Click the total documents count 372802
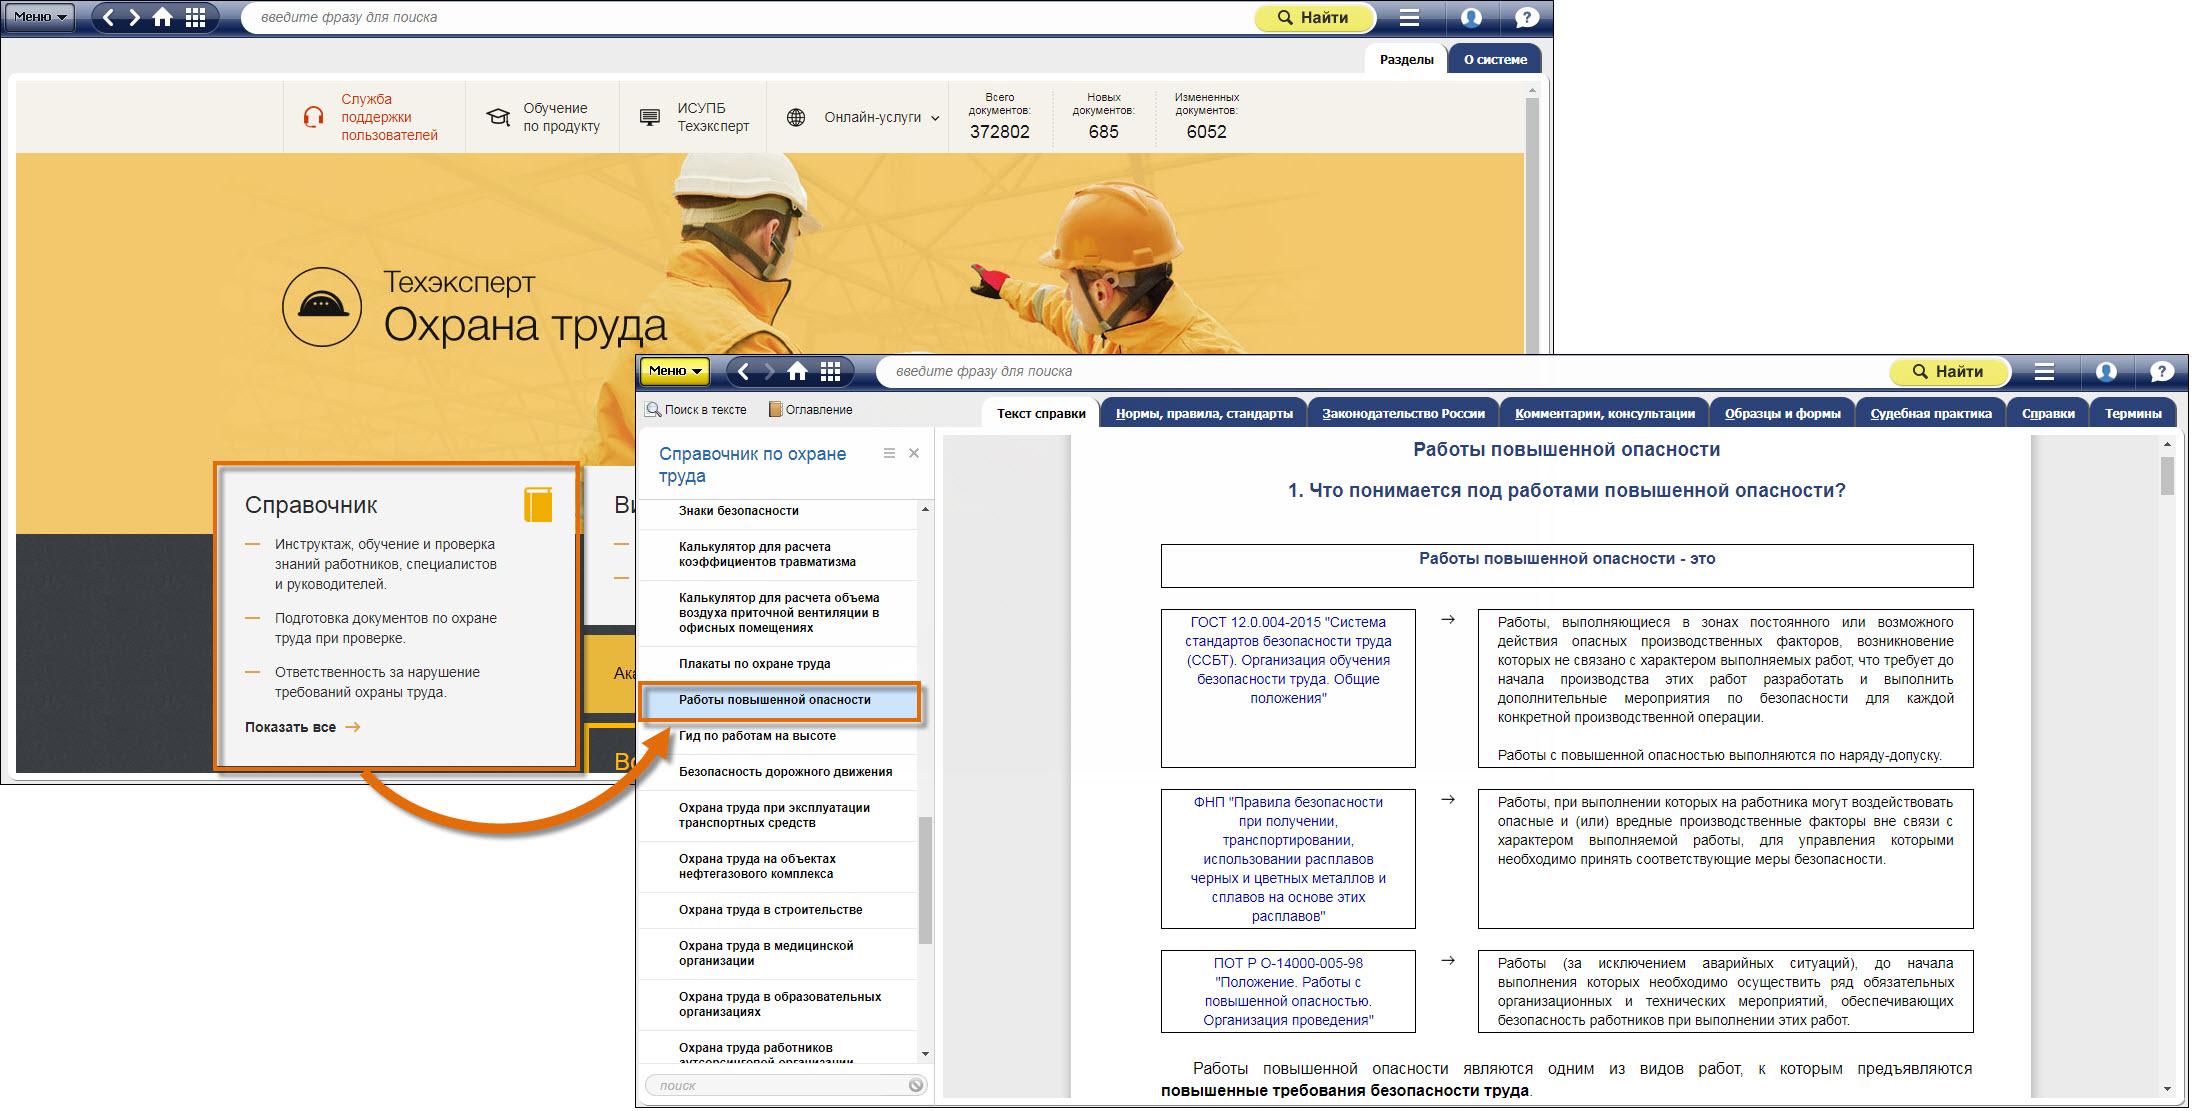Image resolution: width=2195 pixels, height=1111 pixels. click(x=999, y=131)
